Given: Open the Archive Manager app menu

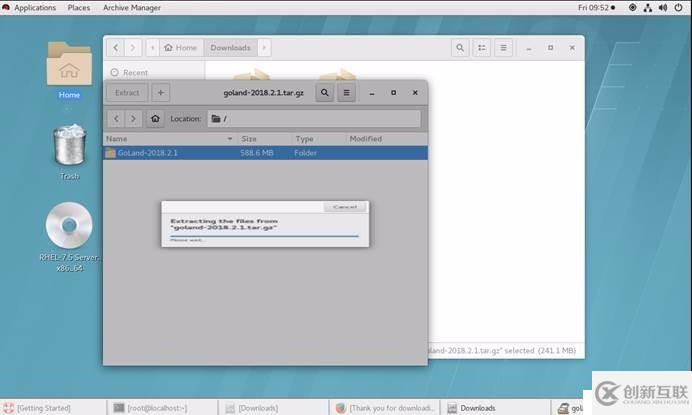Looking at the screenshot, I should [132, 8].
